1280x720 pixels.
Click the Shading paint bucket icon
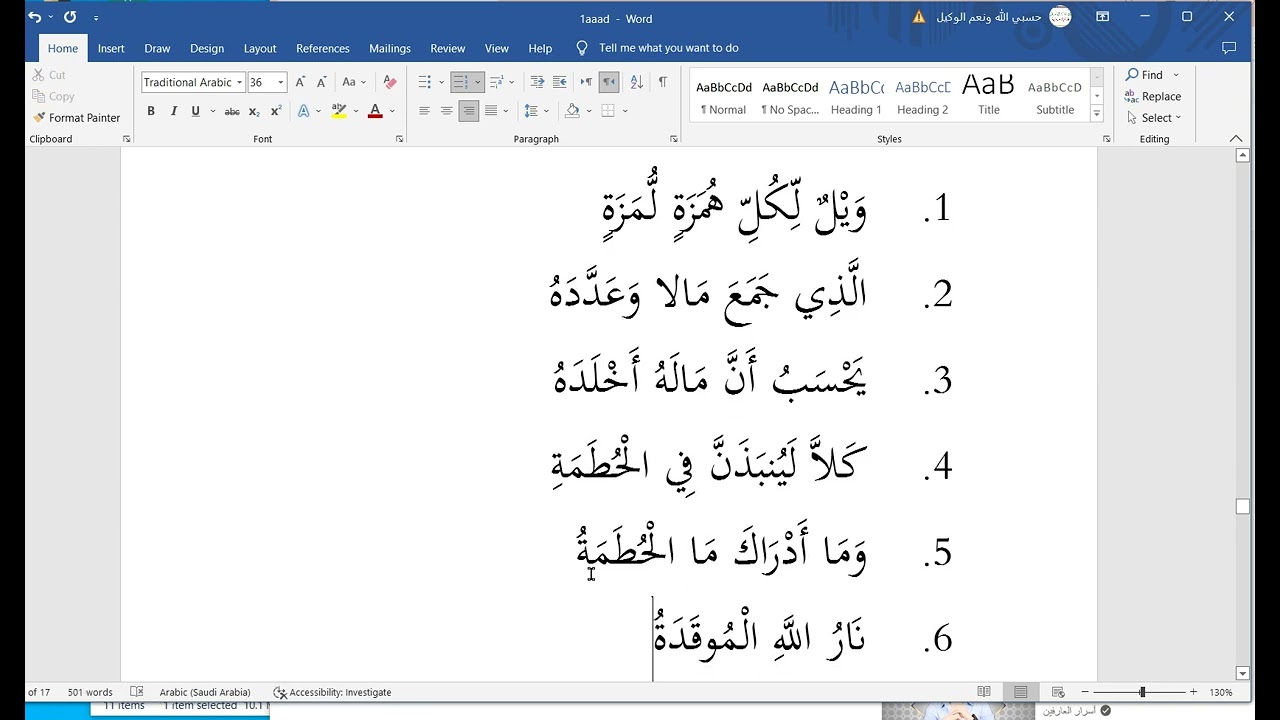572,111
